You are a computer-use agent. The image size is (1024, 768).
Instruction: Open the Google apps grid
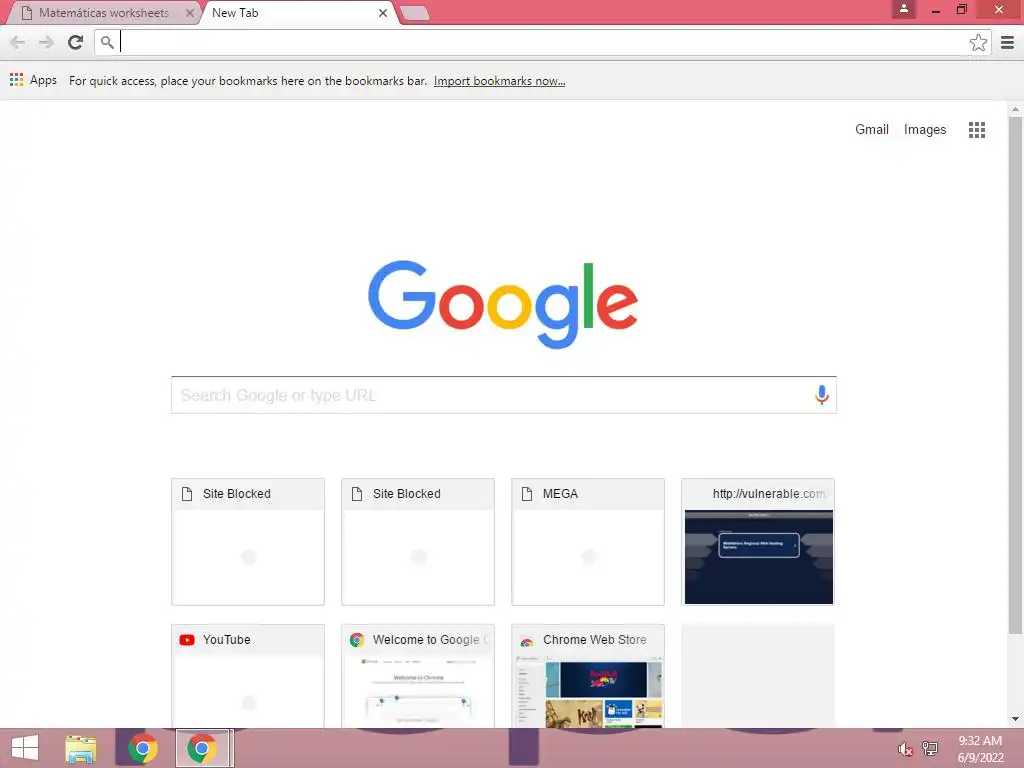tap(976, 129)
